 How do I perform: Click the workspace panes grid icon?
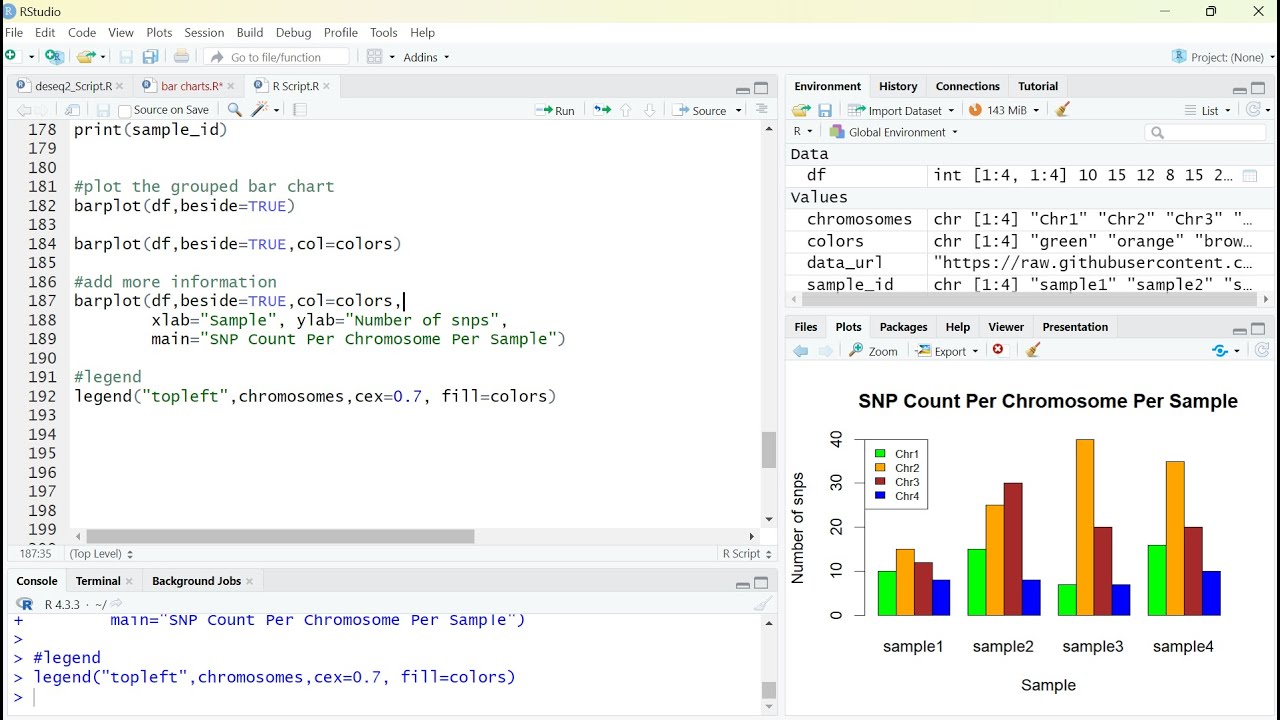pos(375,57)
